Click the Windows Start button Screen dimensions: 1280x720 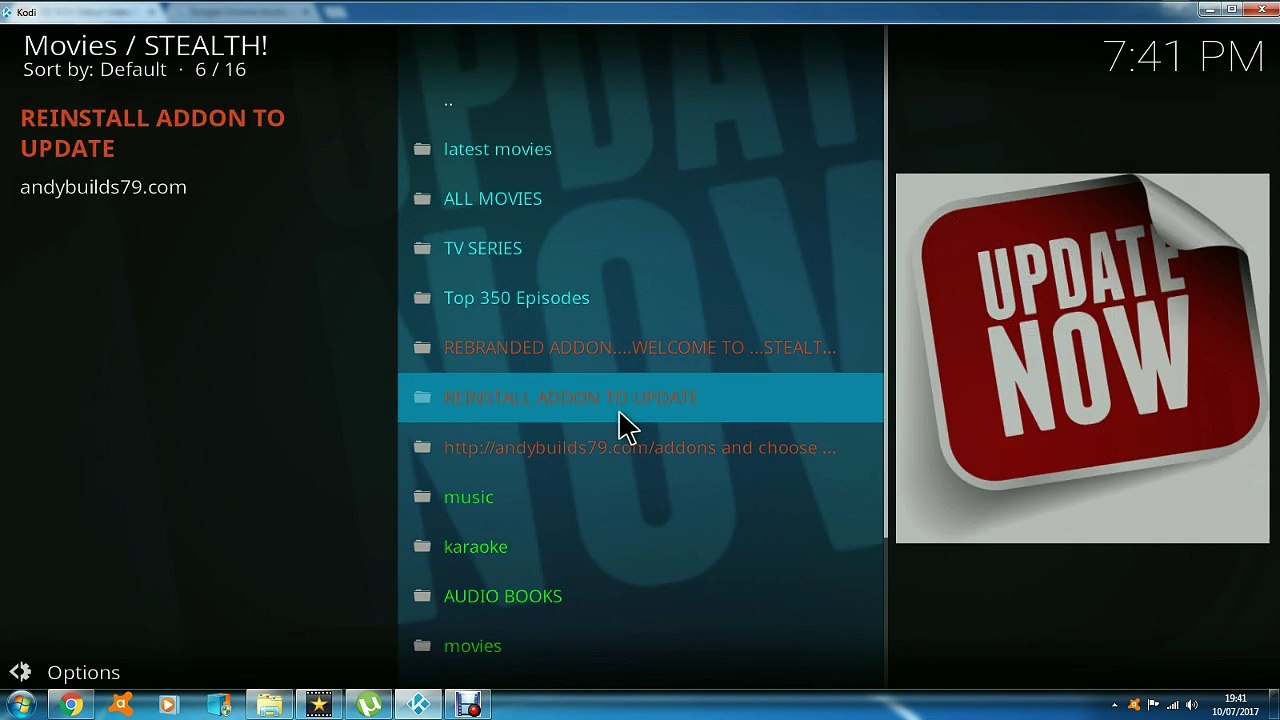point(21,705)
